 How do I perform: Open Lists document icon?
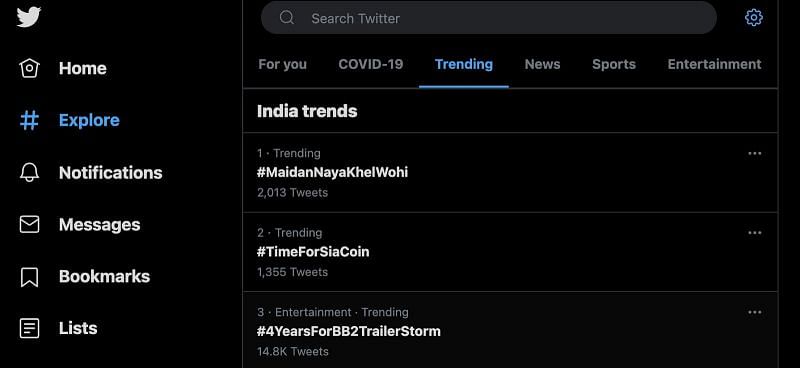pyautogui.click(x=29, y=328)
